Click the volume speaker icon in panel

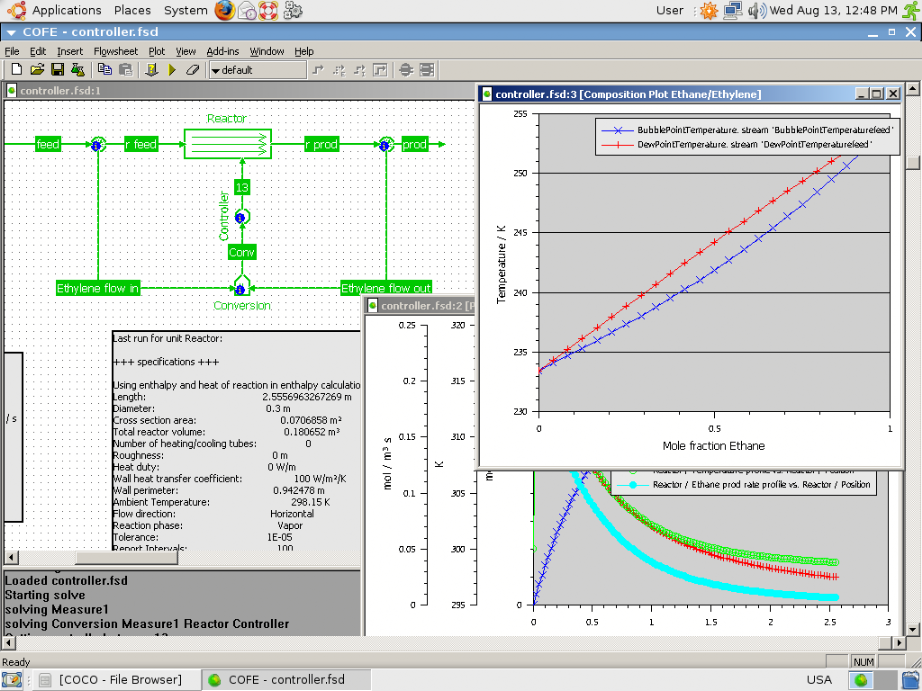[757, 10]
